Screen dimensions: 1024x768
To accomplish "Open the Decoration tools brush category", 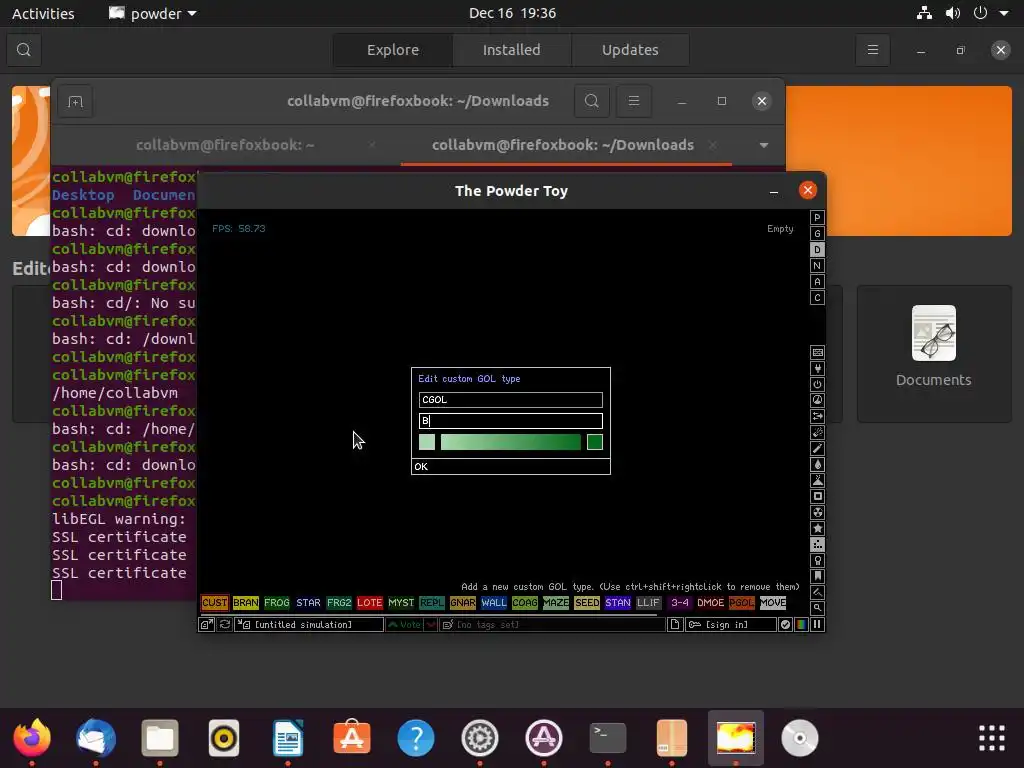I will 817,592.
